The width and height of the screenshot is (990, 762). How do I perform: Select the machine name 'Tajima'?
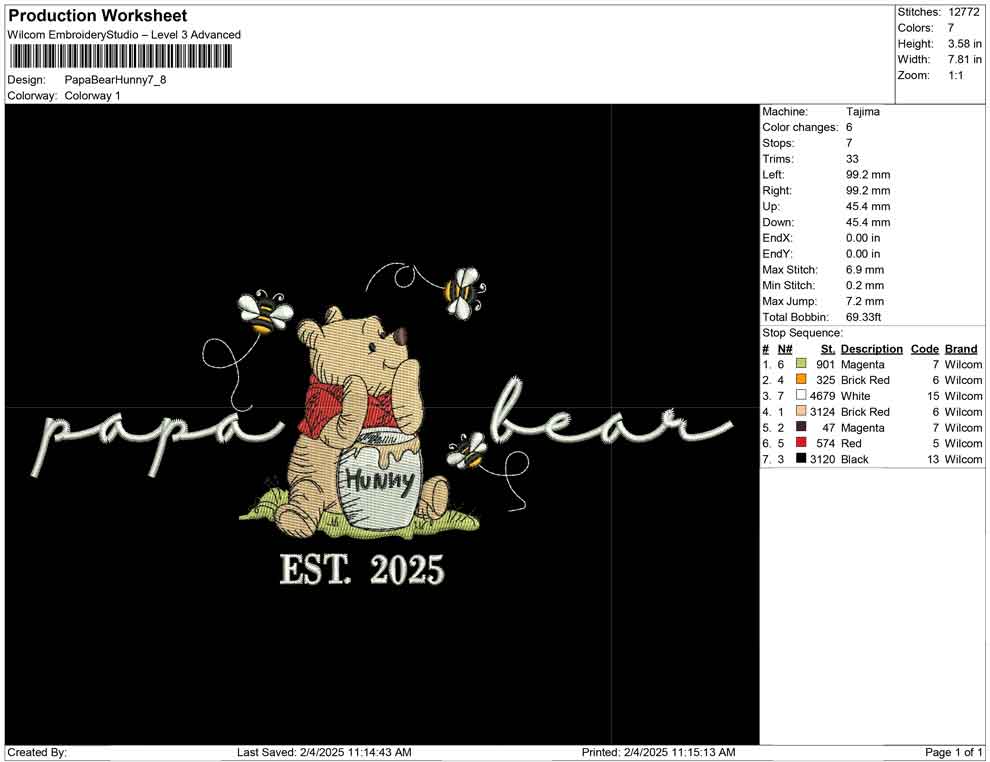point(862,112)
